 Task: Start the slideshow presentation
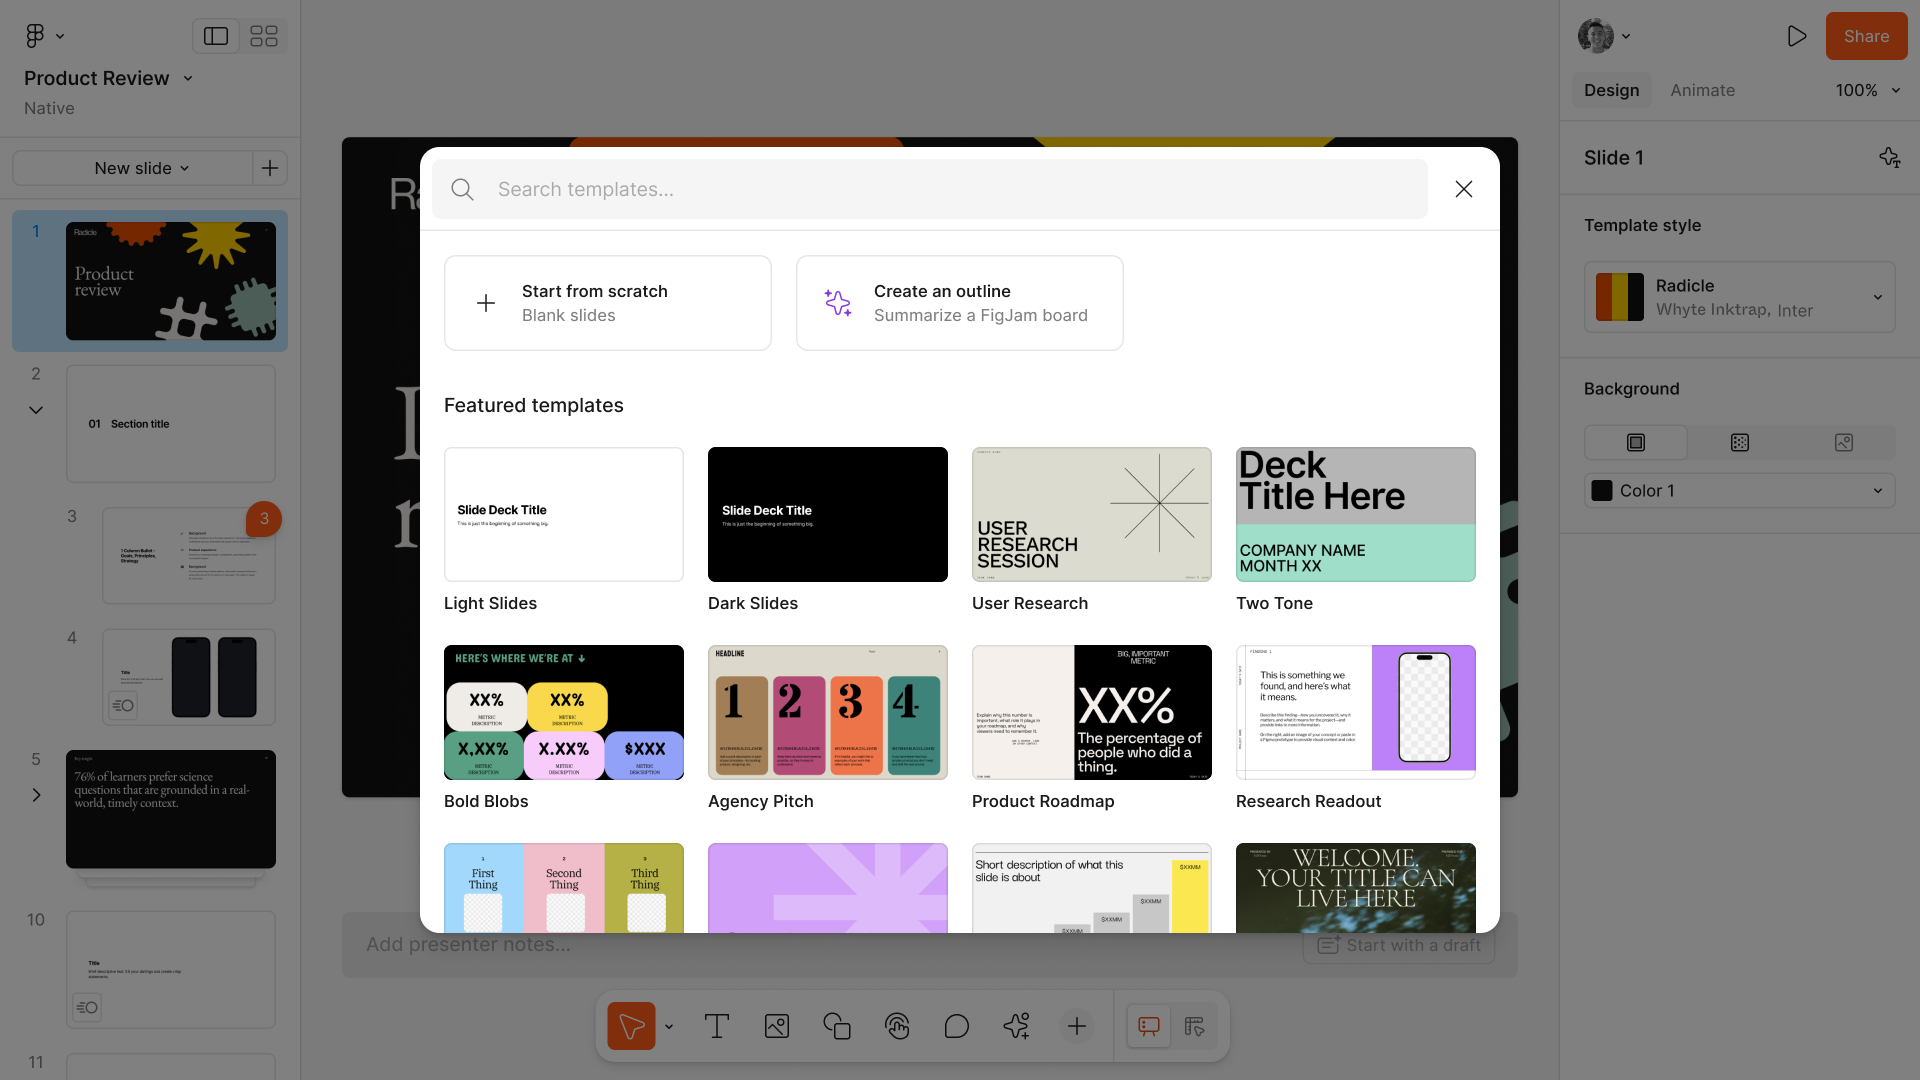click(1796, 36)
